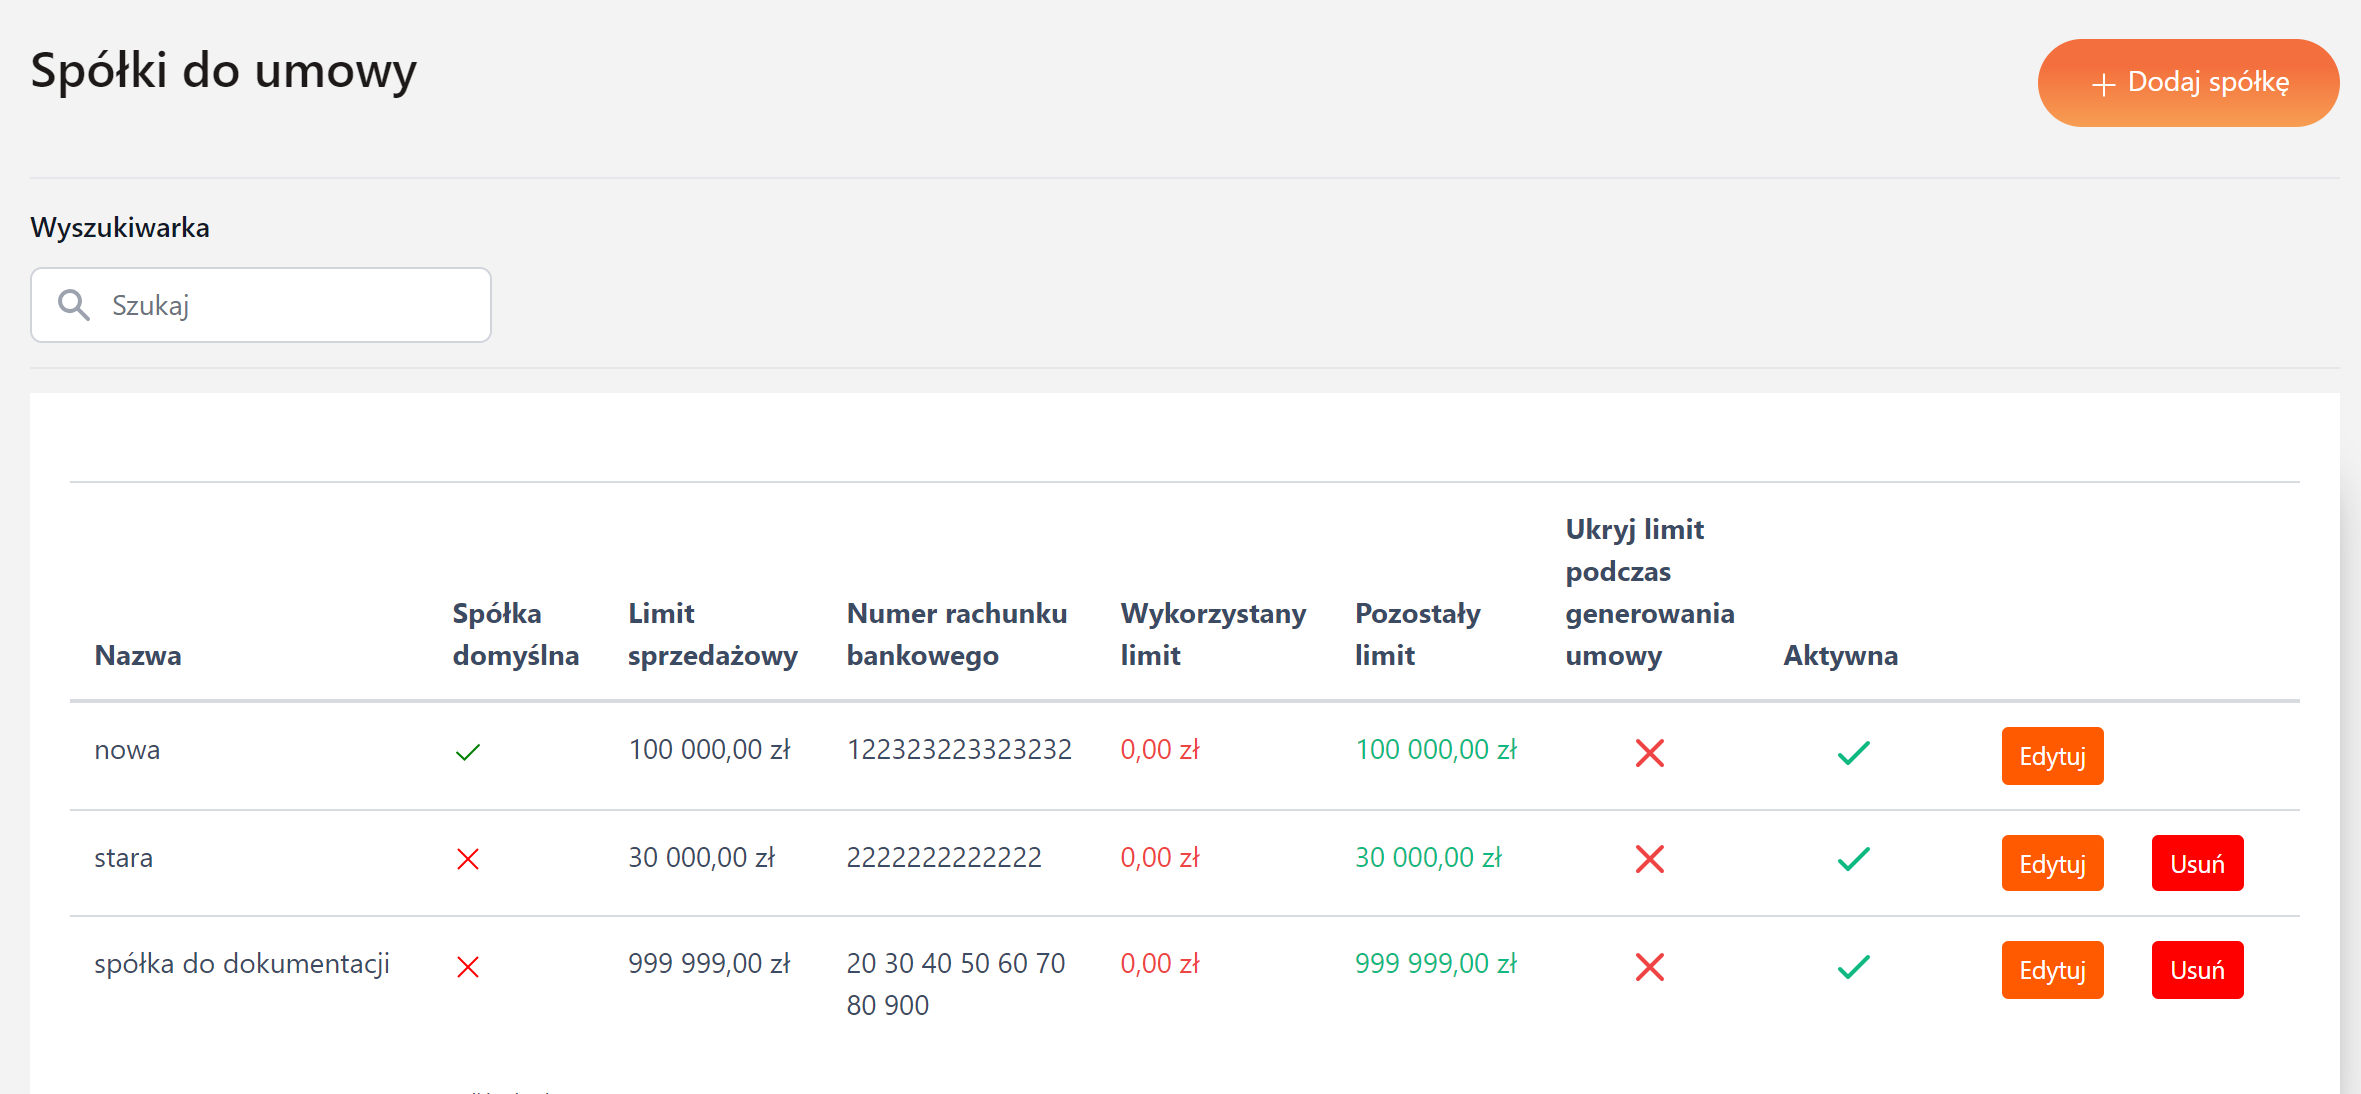Click the magnifier search icon
The image size is (2361, 1094).
coord(74,305)
